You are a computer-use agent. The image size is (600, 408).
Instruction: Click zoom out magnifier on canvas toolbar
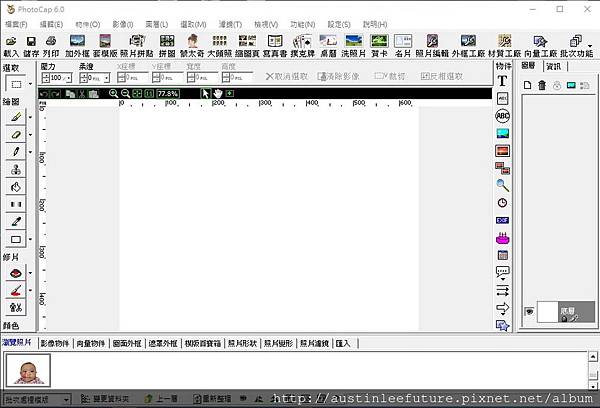click(125, 93)
